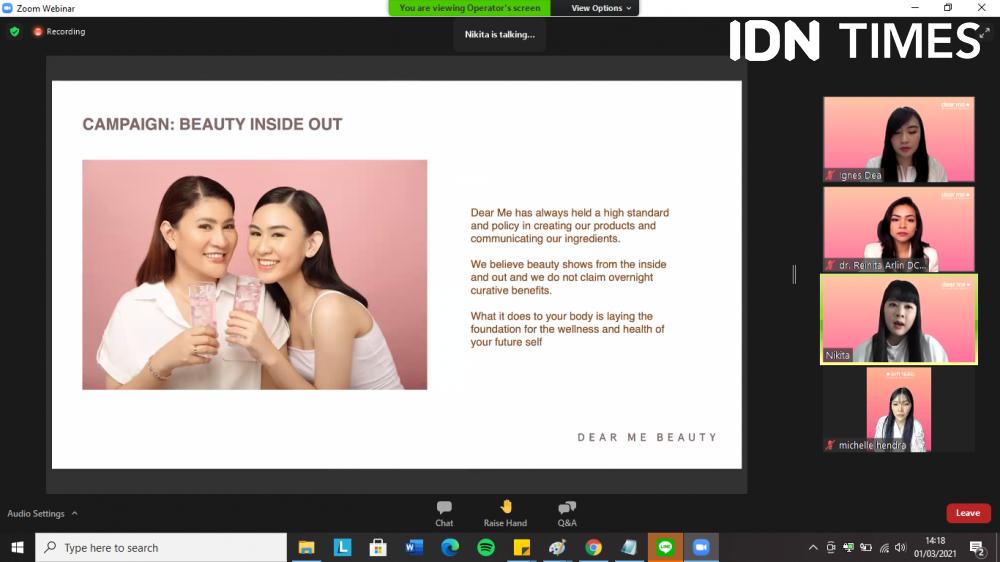Click the Zoom icon on the taskbar
1000x562 pixels.
pos(701,547)
